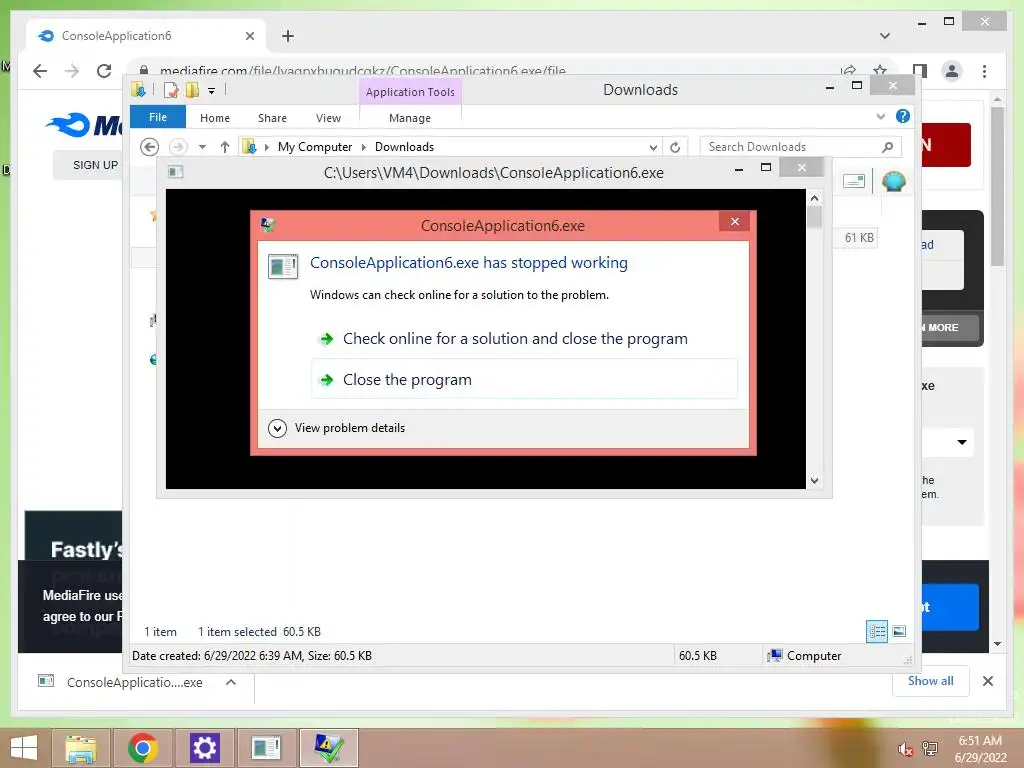Expand the explorer ribbon chevron

[x=880, y=116]
